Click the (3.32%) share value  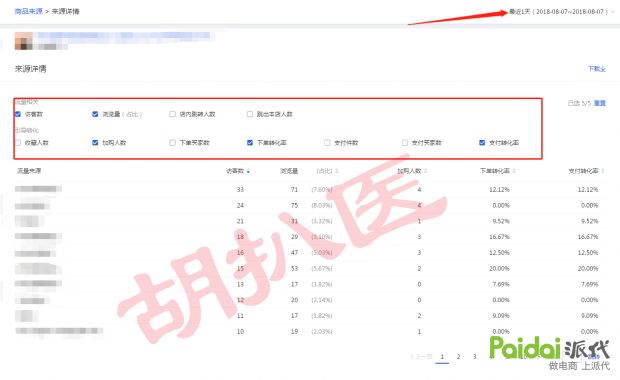322,221
